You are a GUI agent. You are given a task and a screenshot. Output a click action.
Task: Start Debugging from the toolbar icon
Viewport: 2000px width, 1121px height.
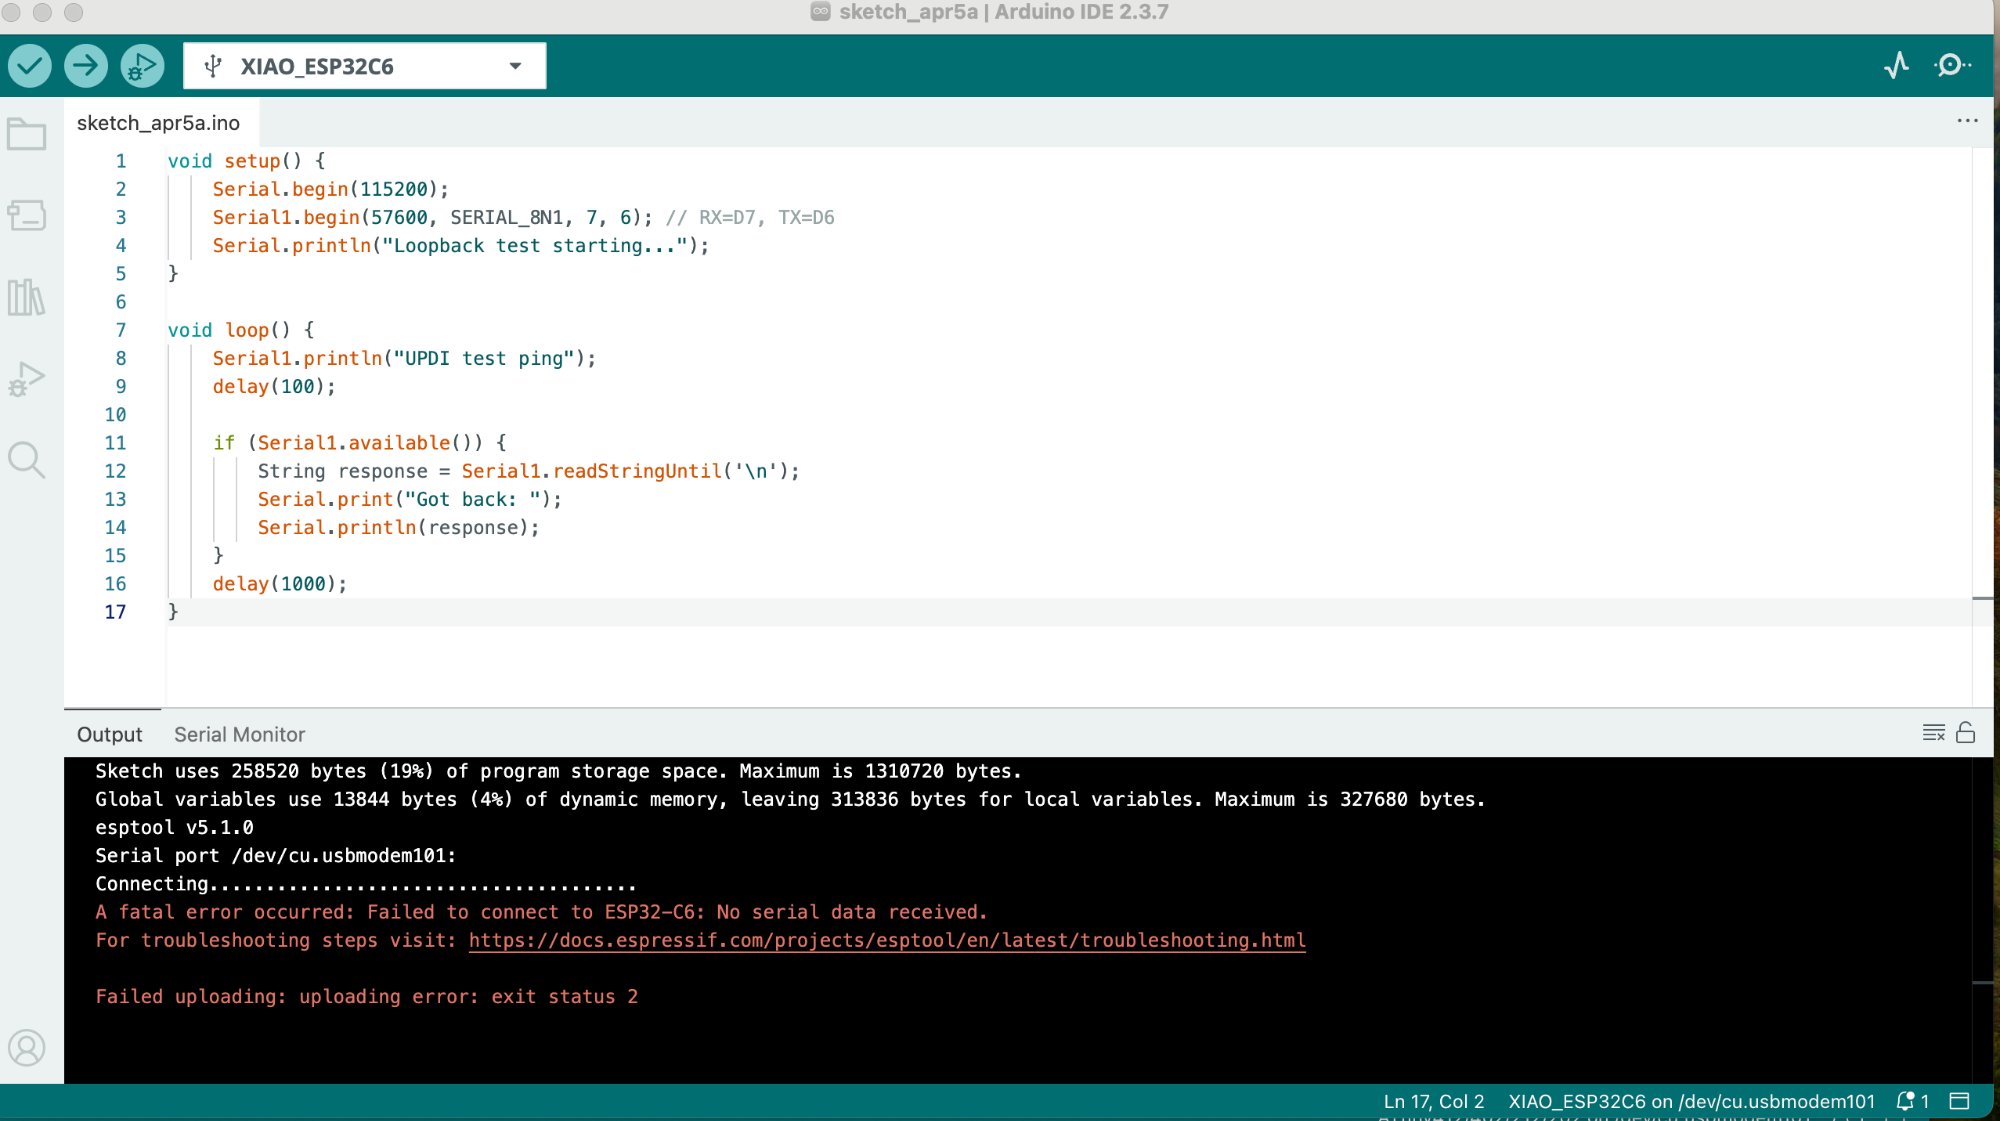(142, 66)
